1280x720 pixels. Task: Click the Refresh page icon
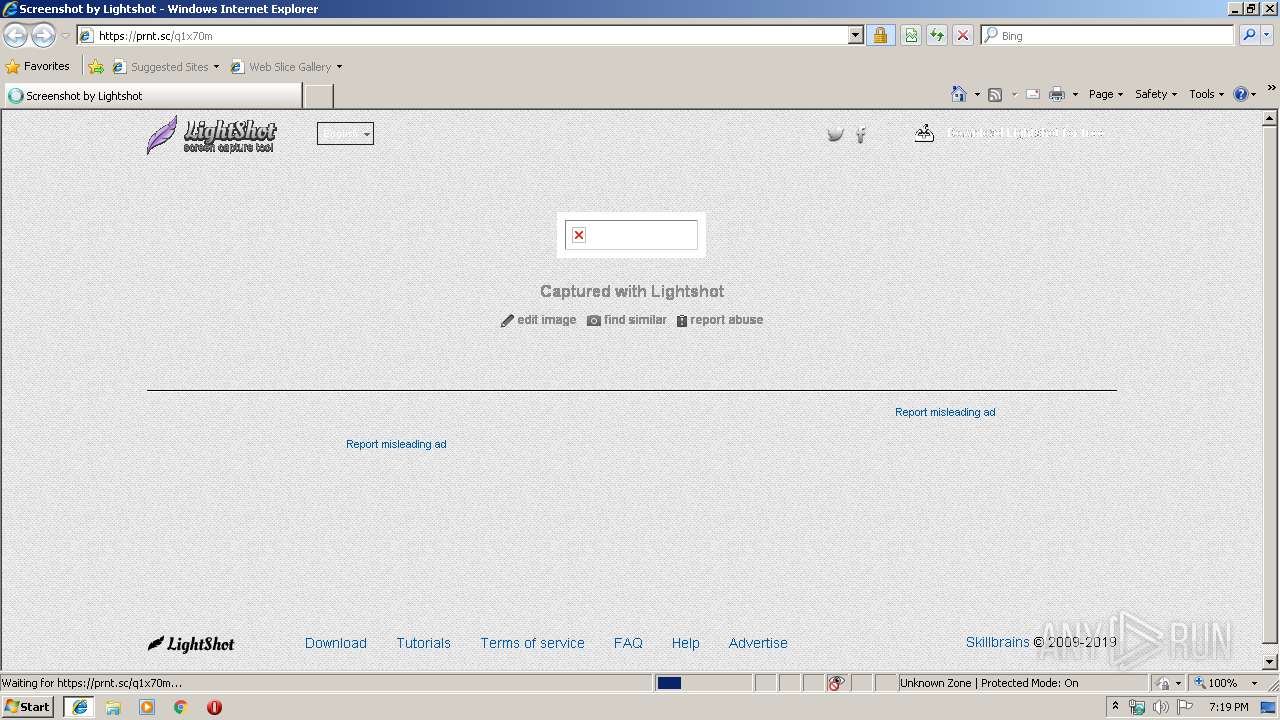(937, 35)
